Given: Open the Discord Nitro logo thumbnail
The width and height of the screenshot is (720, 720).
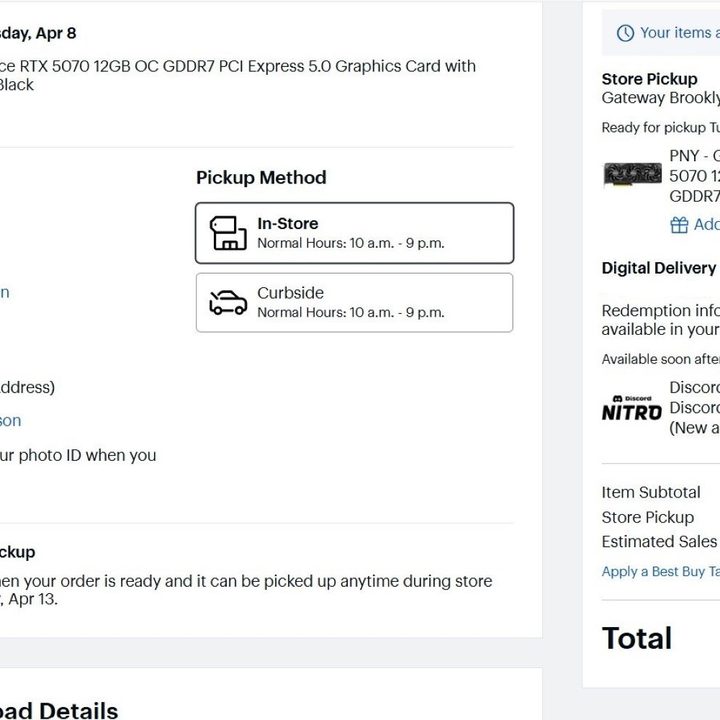Looking at the screenshot, I should click(632, 408).
